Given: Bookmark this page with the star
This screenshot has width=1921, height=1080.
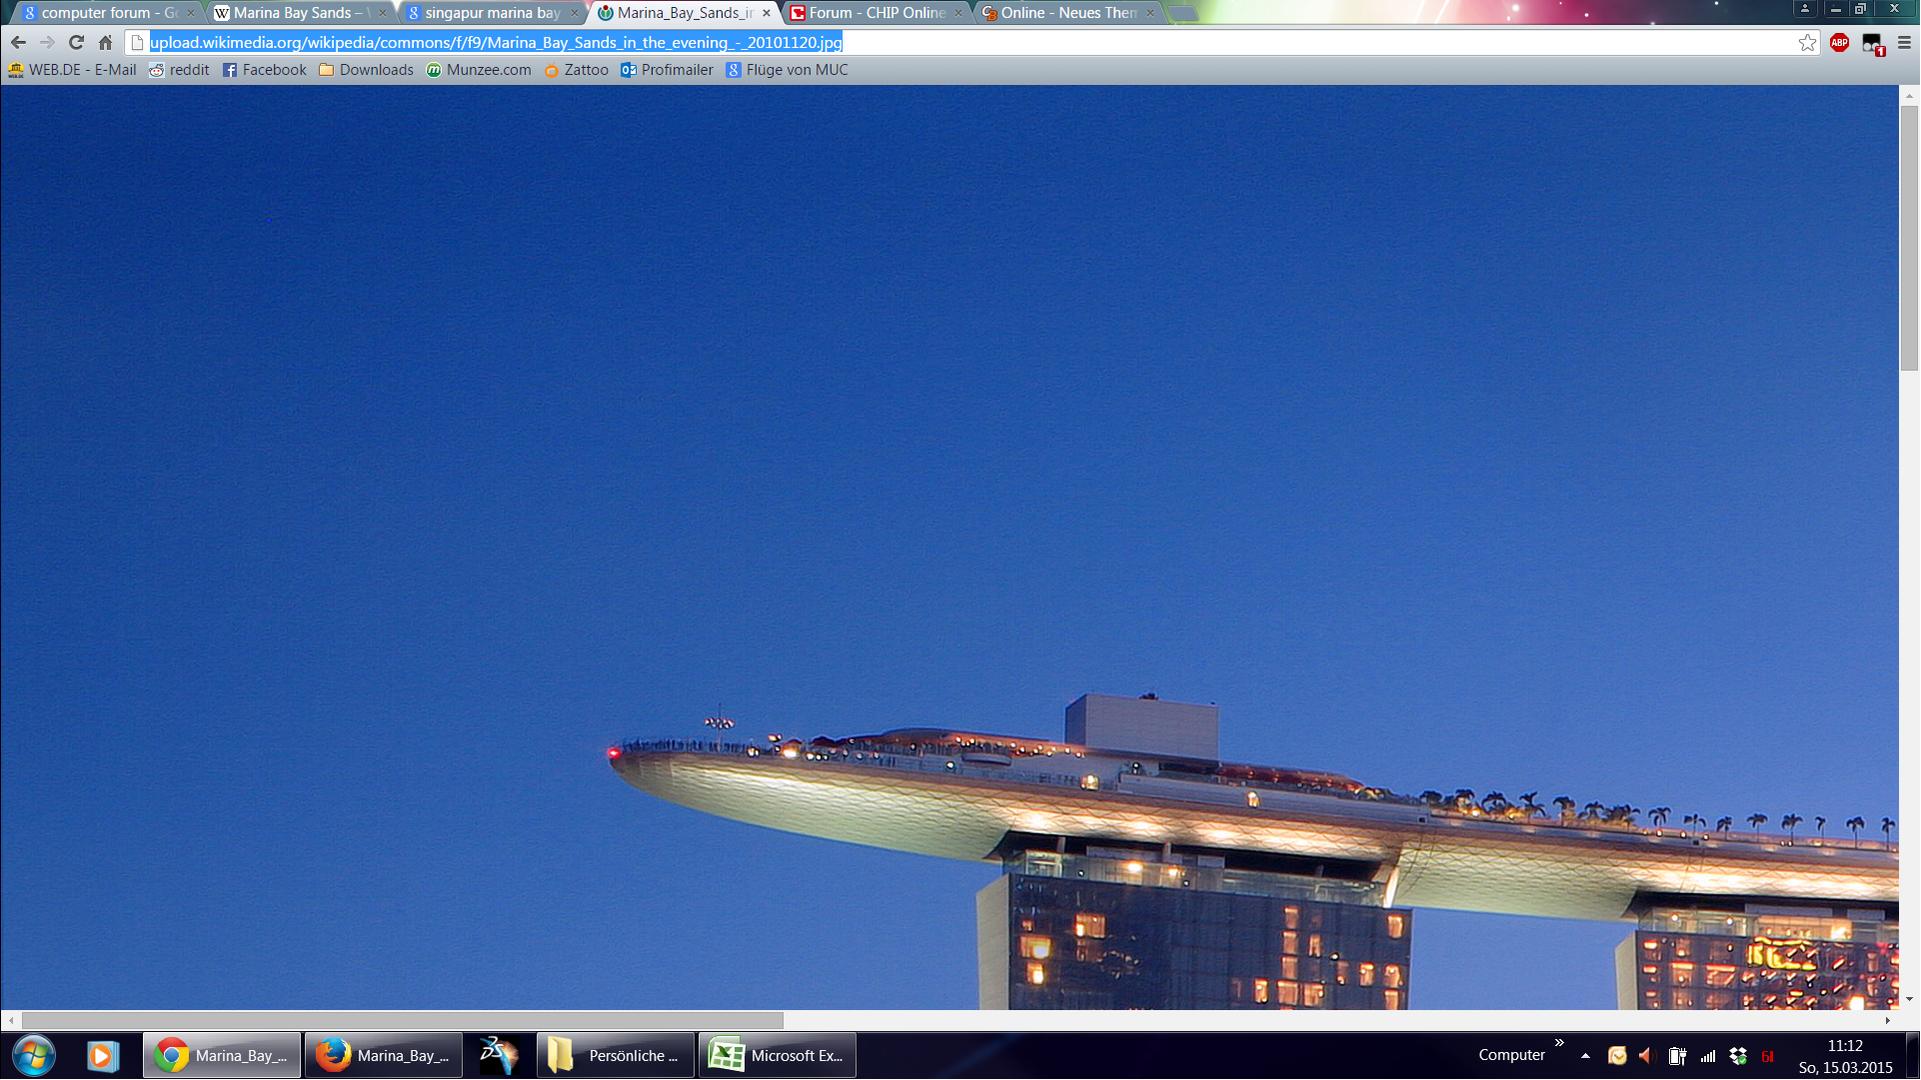Looking at the screenshot, I should pyautogui.click(x=1807, y=42).
